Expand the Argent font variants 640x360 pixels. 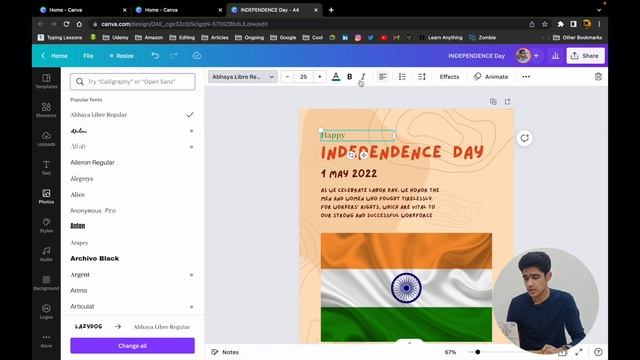tap(191, 275)
